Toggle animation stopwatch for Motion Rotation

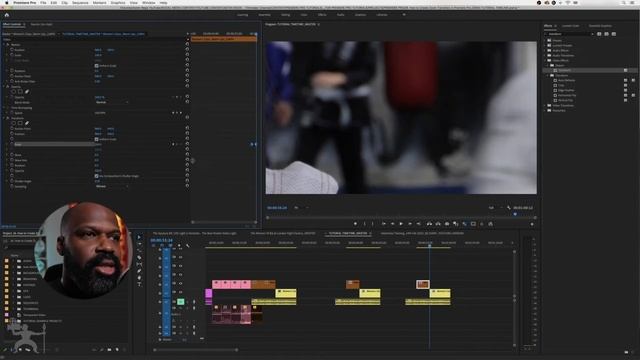coord(12,71)
